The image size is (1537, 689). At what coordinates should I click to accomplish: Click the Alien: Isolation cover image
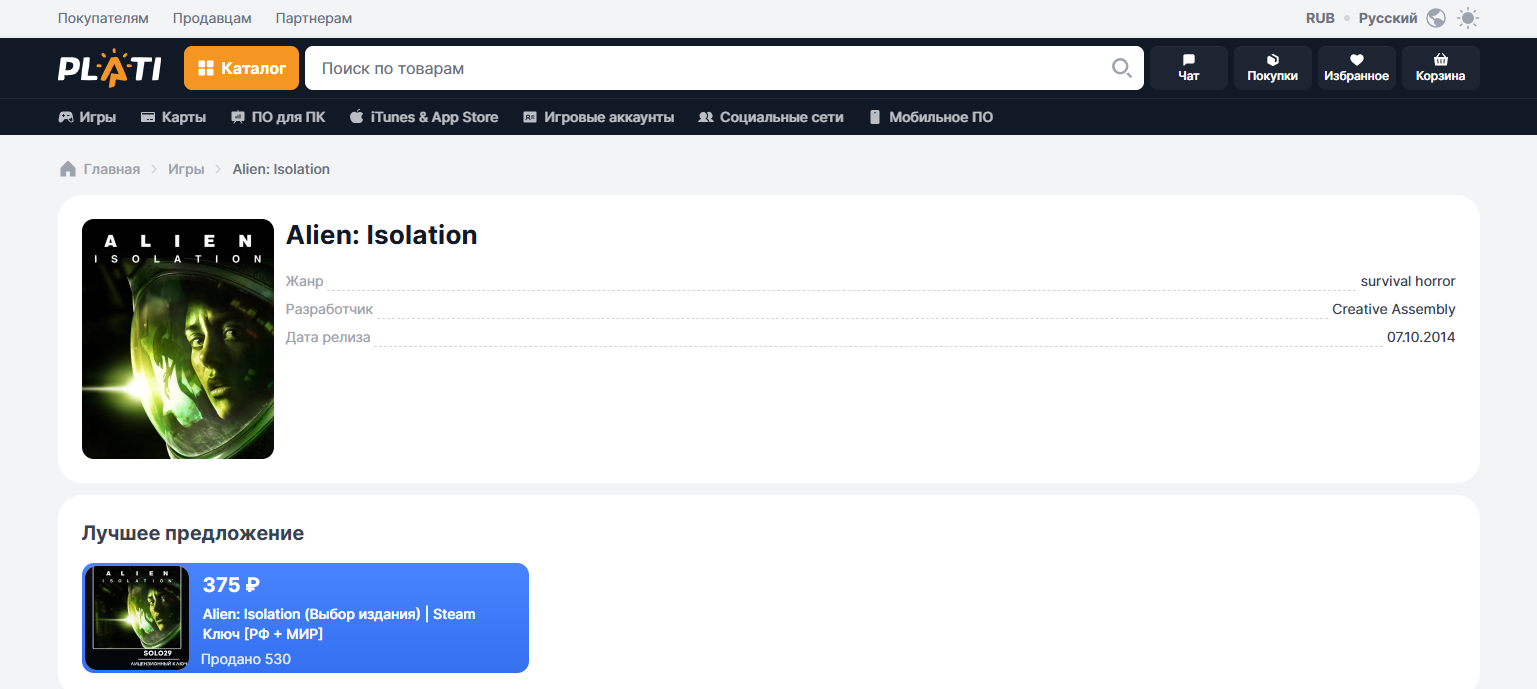click(178, 339)
